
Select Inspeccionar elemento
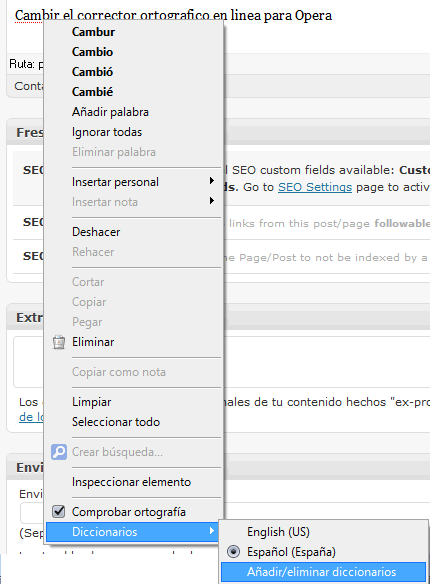131,482
